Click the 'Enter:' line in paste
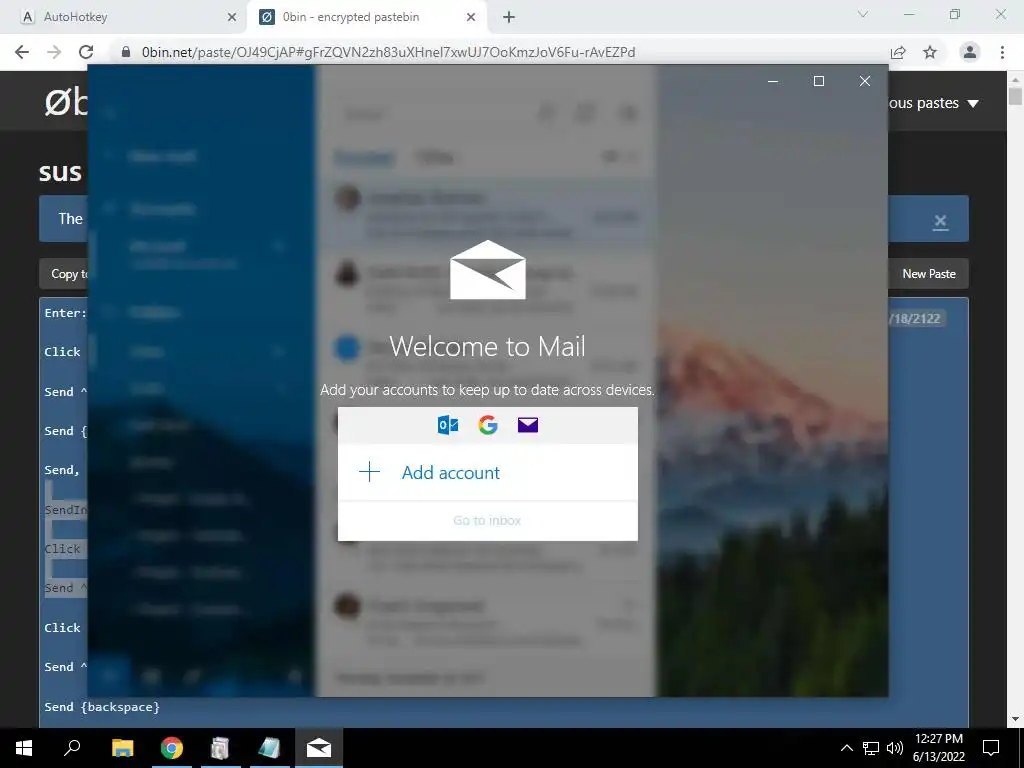 (x=65, y=313)
